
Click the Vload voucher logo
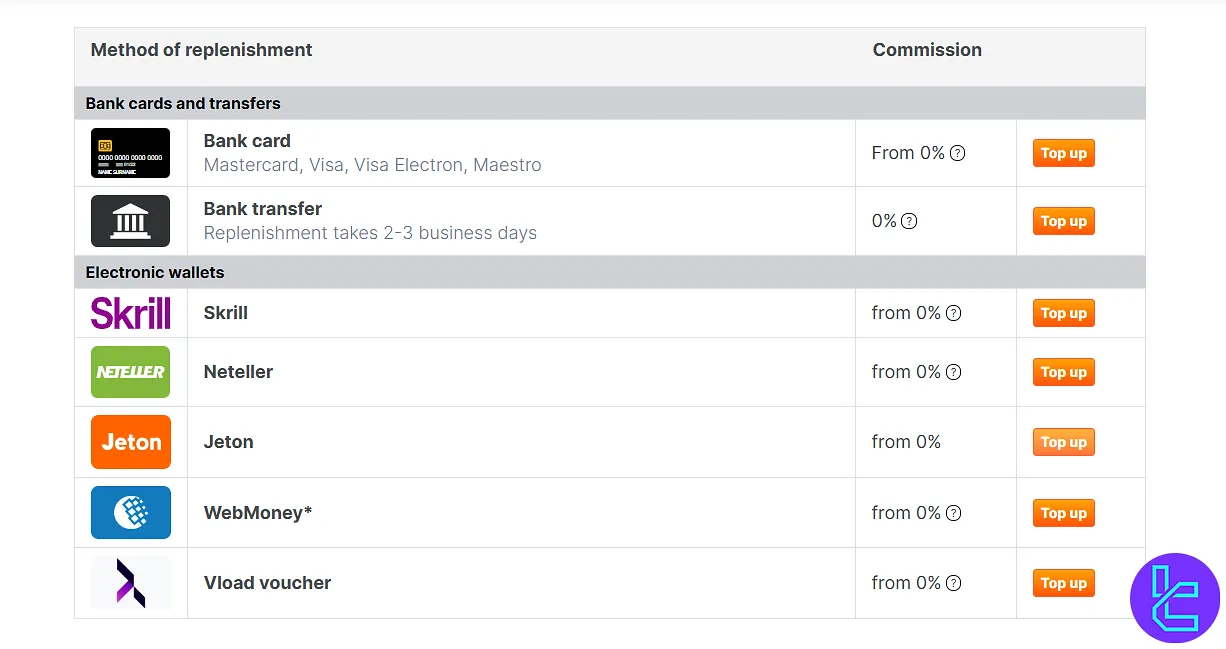pyautogui.click(x=130, y=583)
